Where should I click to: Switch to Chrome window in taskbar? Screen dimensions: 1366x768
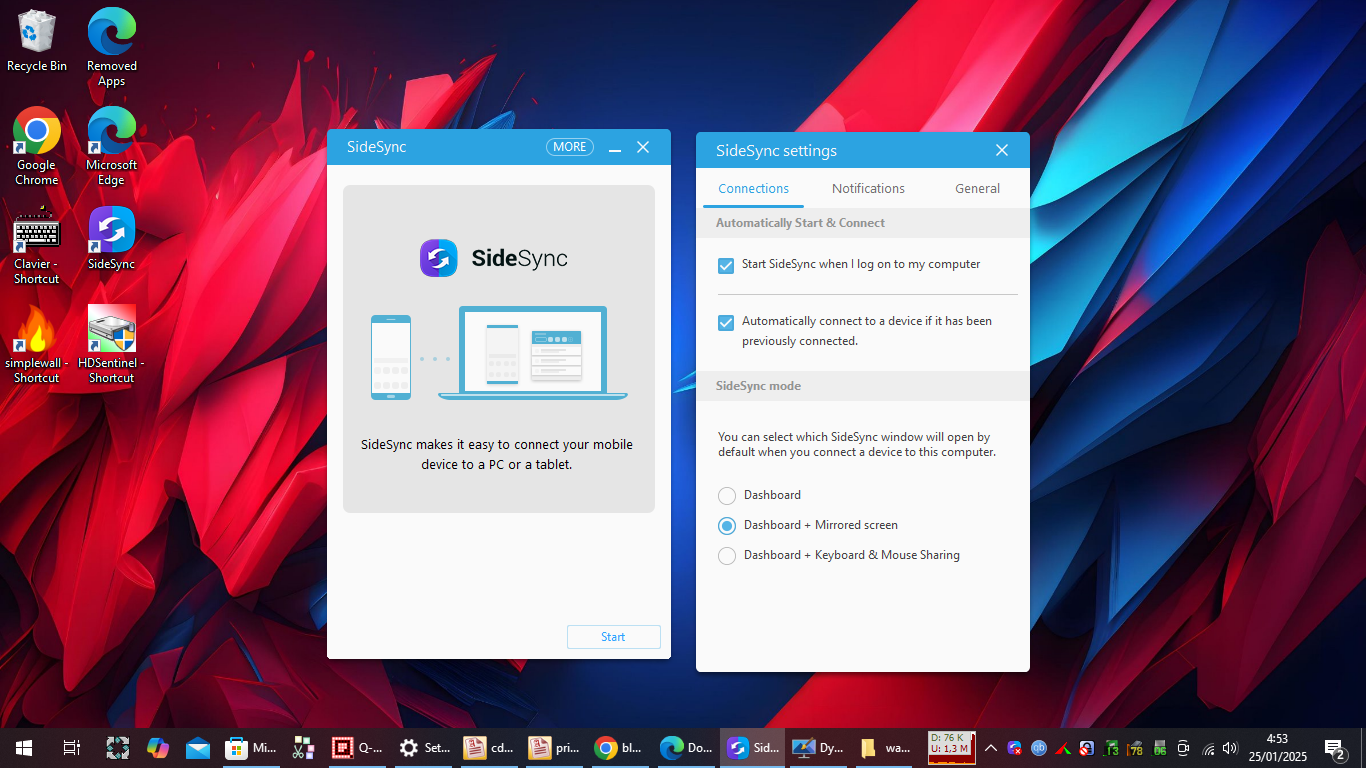[x=619, y=747]
